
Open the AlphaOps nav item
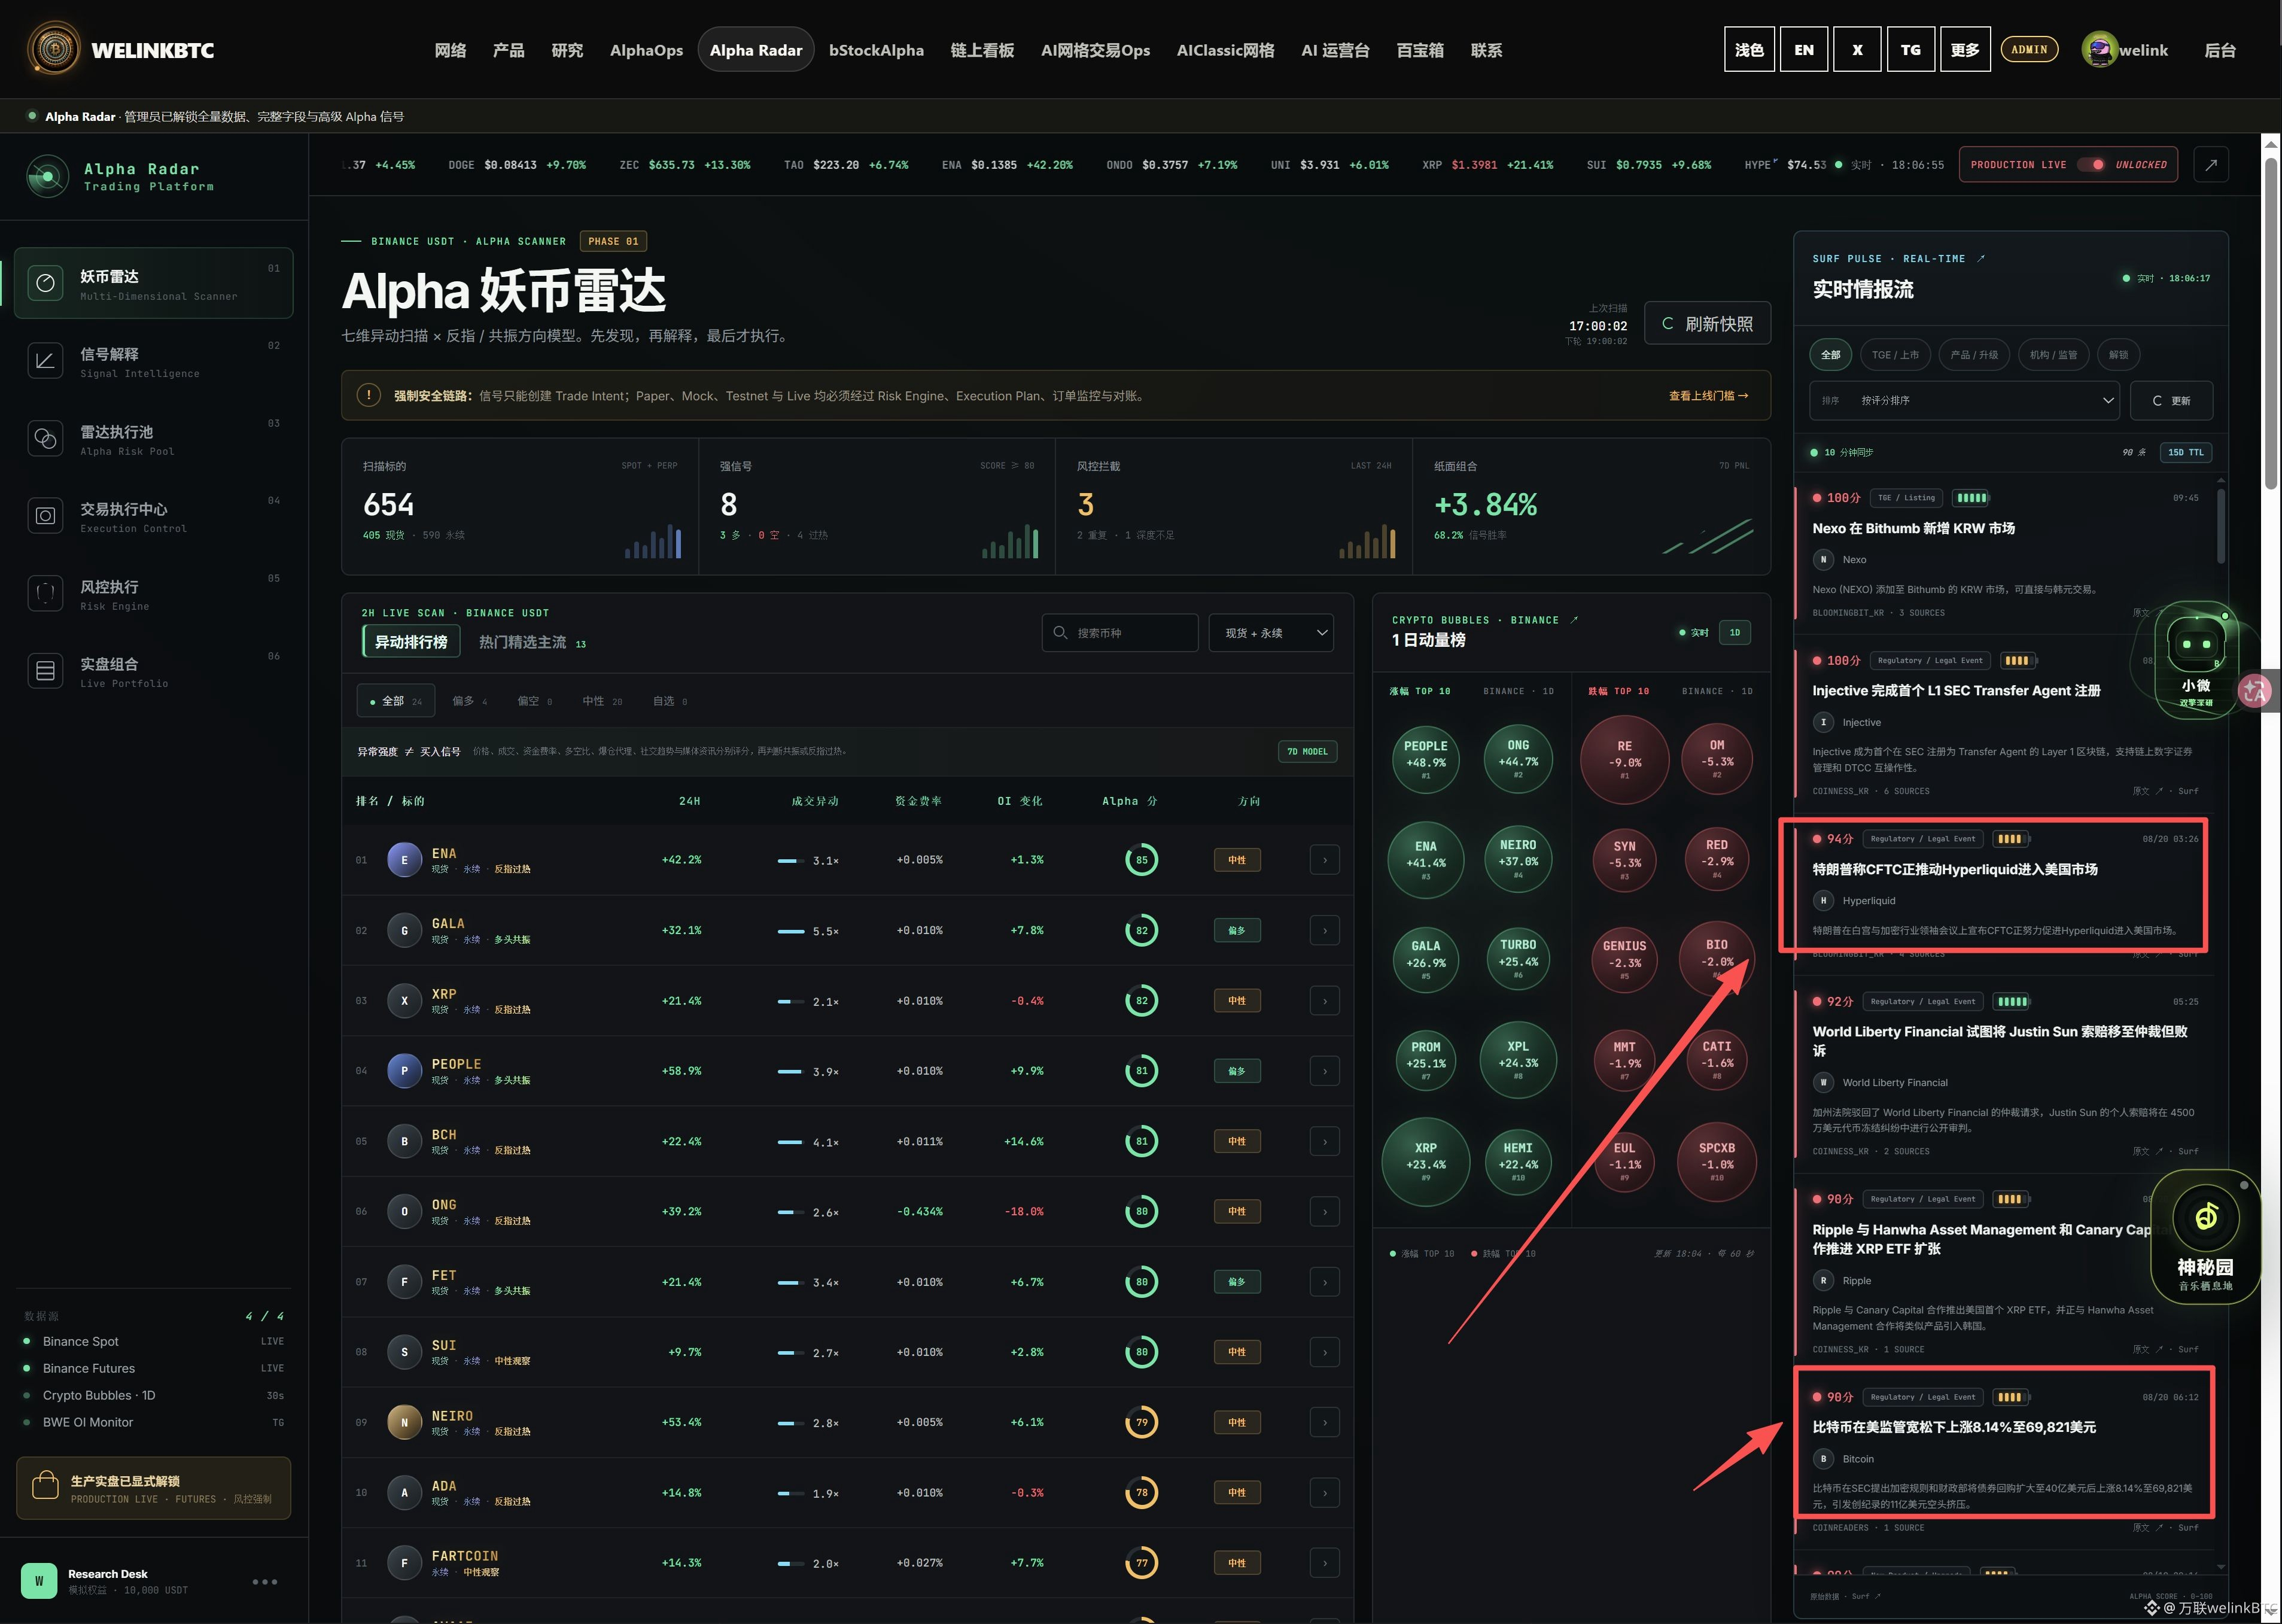tap(647, 50)
